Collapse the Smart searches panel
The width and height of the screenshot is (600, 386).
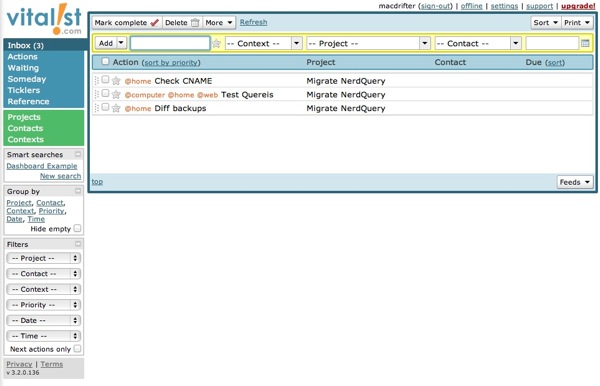coord(78,154)
